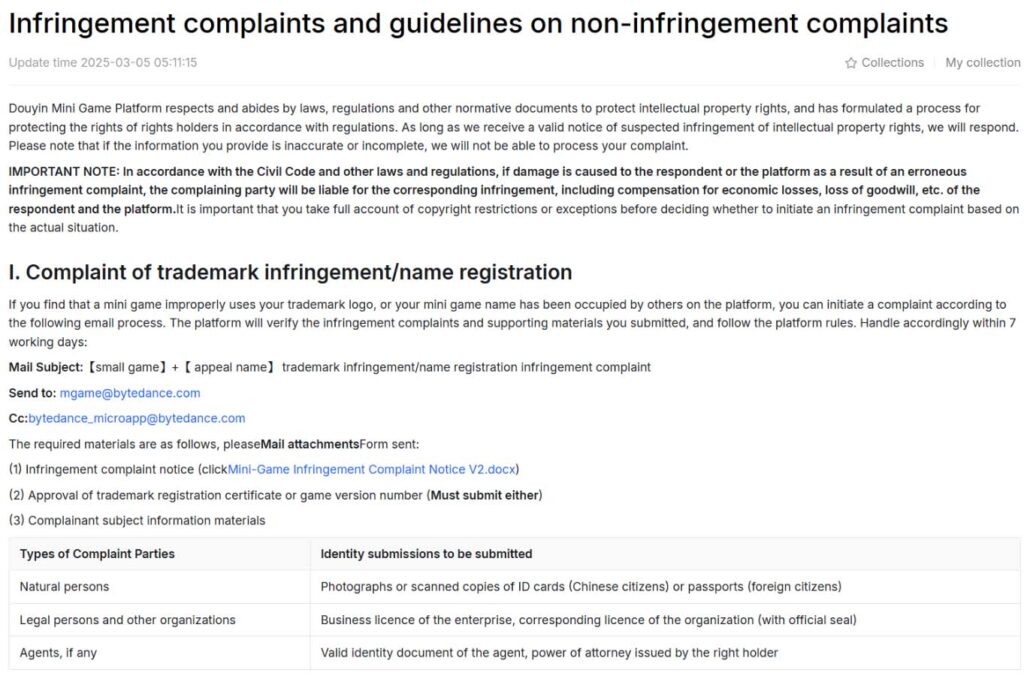Click the 'Agents, if any' table cell
Screen dimensions: 1024x676
tap(159, 652)
